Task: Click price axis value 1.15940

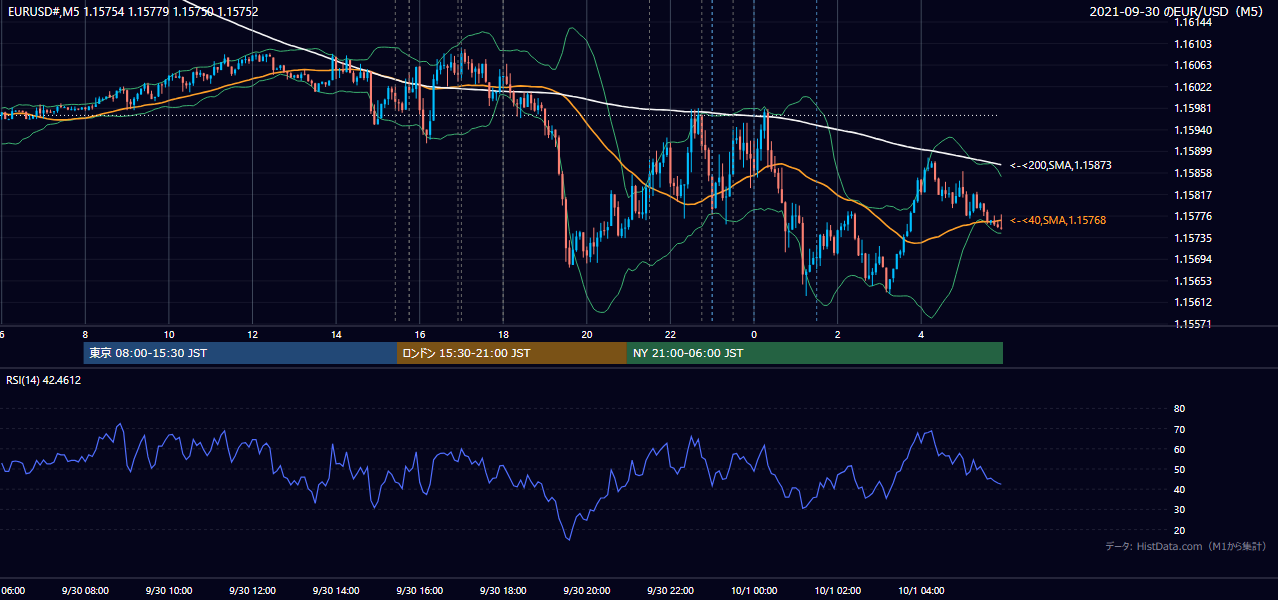Action: coord(1193,130)
